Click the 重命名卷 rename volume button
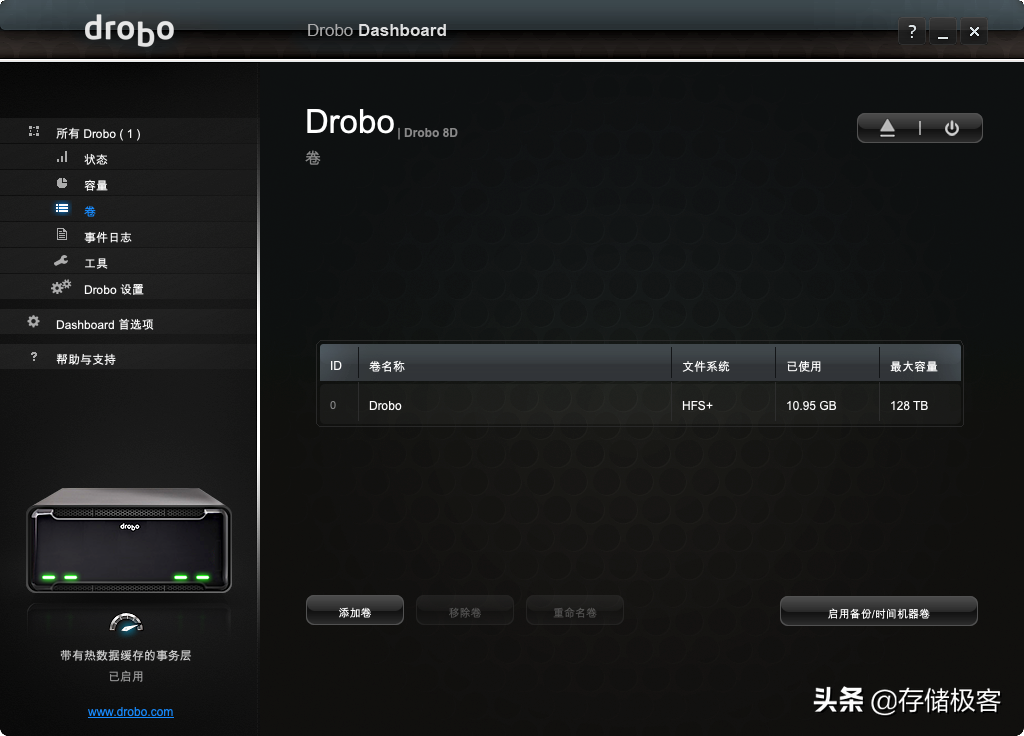Image resolution: width=1024 pixels, height=736 pixels. (x=575, y=611)
